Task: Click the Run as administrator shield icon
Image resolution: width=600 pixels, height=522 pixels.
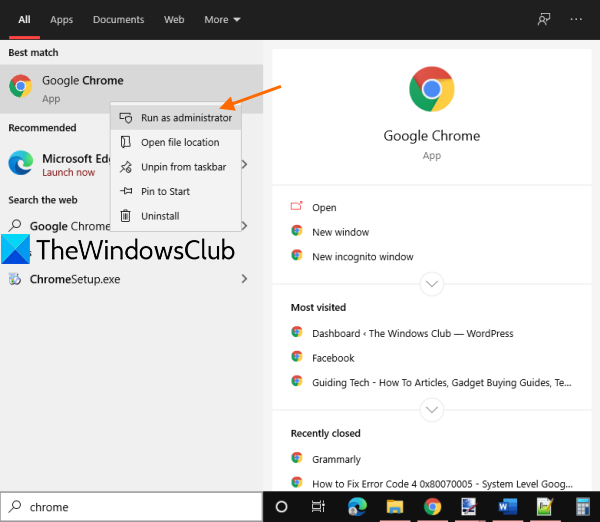Action: (x=126, y=118)
